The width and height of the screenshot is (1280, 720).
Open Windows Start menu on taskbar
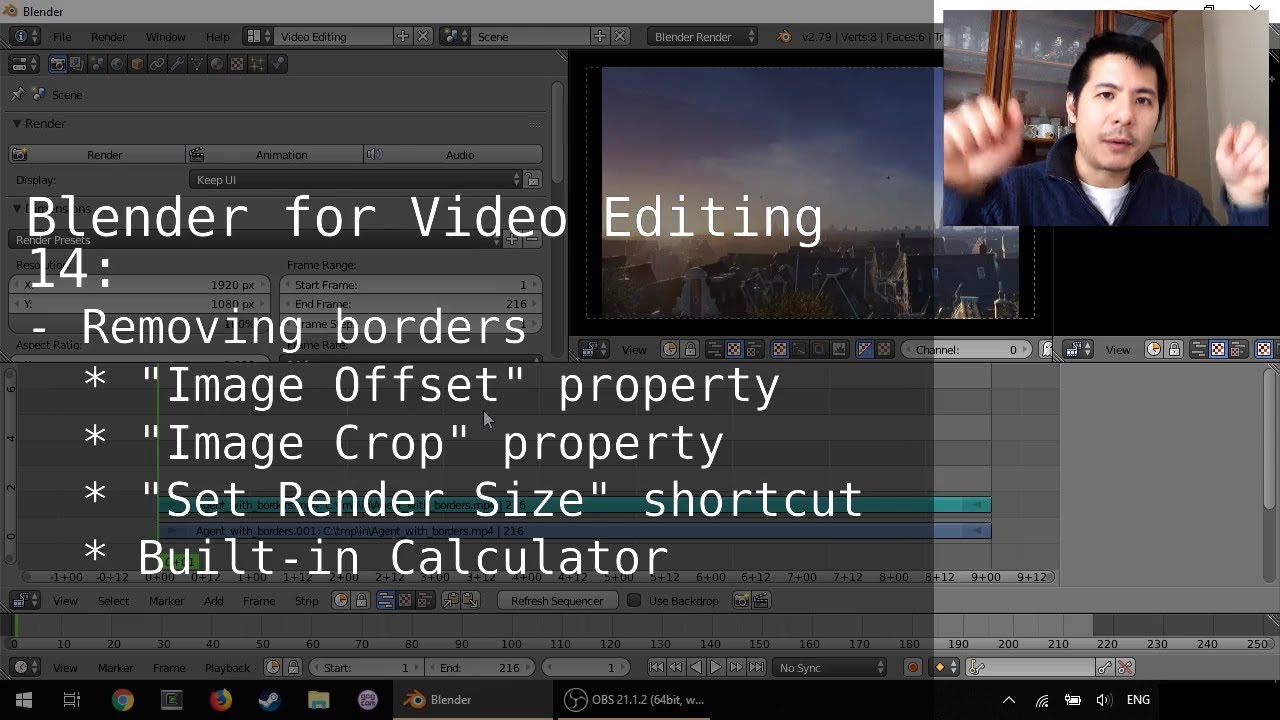[24, 700]
